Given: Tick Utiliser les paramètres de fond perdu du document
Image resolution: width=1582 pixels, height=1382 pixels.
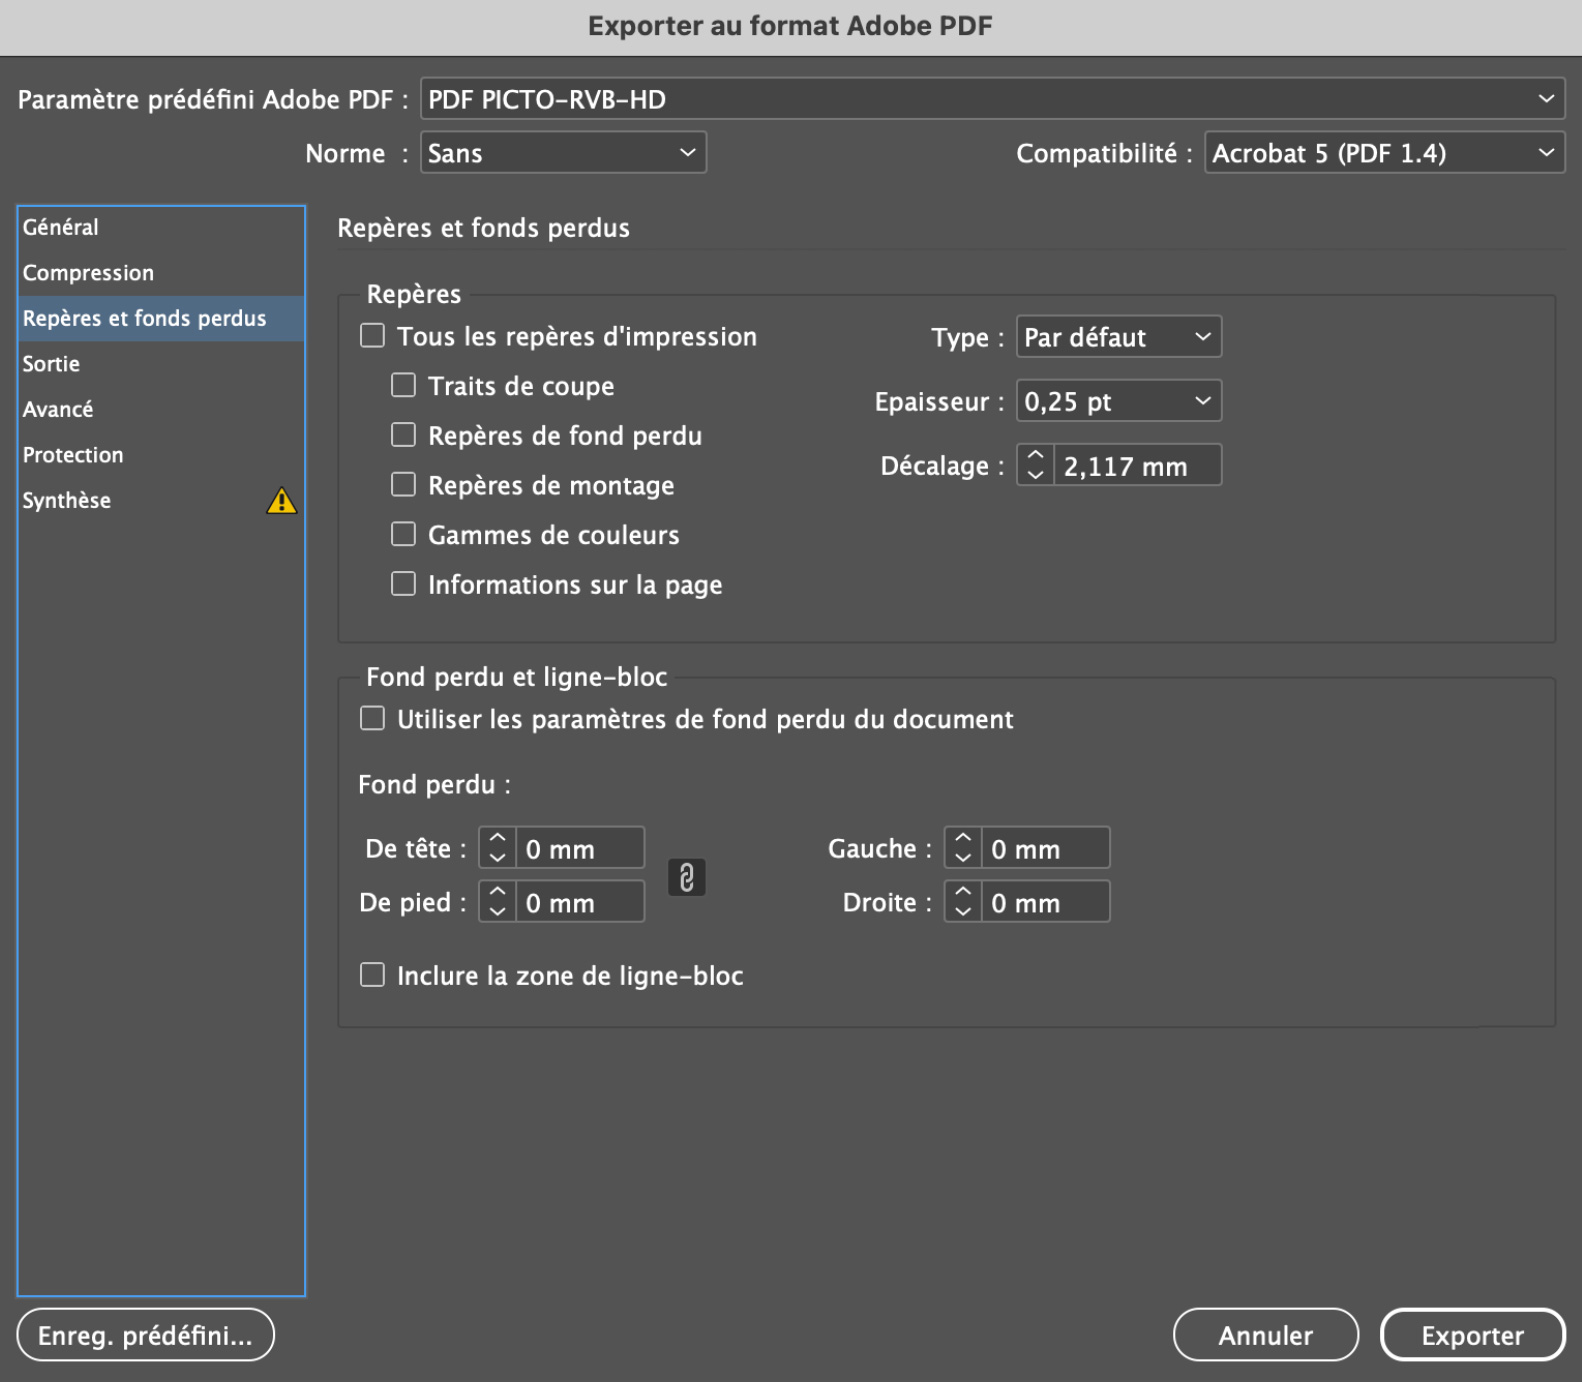Looking at the screenshot, I should pos(373,719).
